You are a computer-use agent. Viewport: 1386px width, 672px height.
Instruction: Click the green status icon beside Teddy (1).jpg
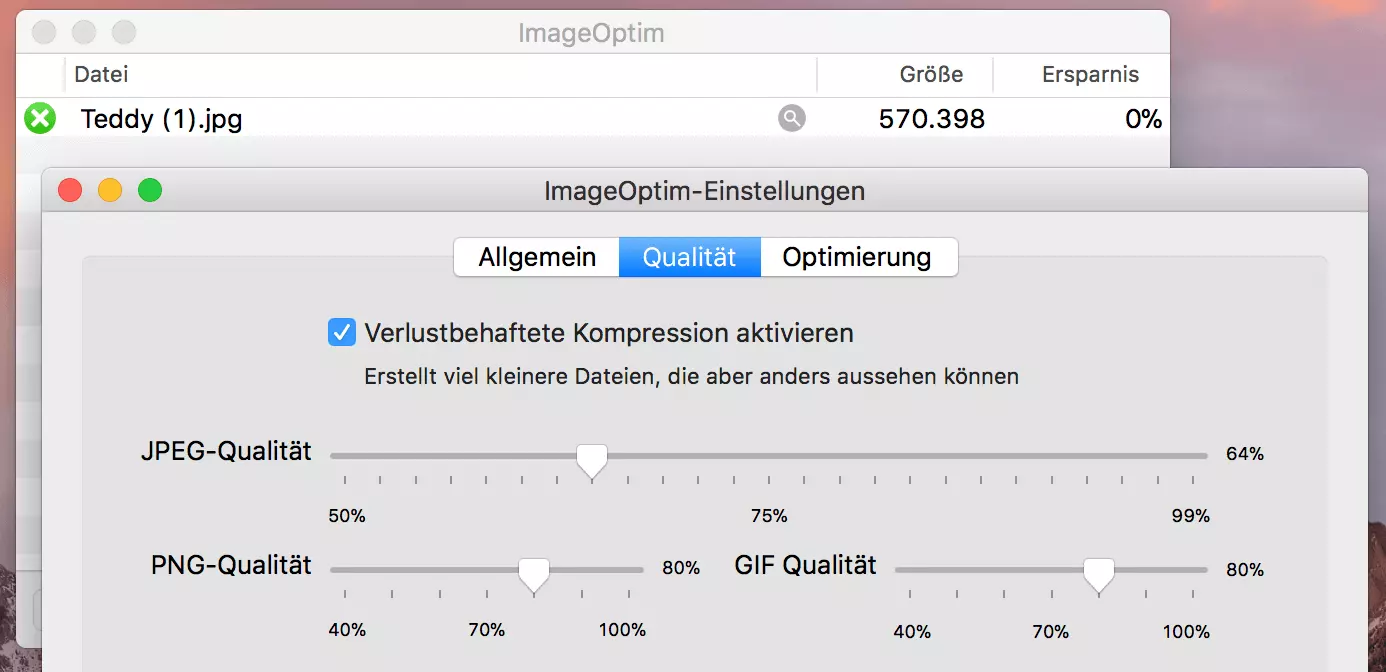click(39, 119)
